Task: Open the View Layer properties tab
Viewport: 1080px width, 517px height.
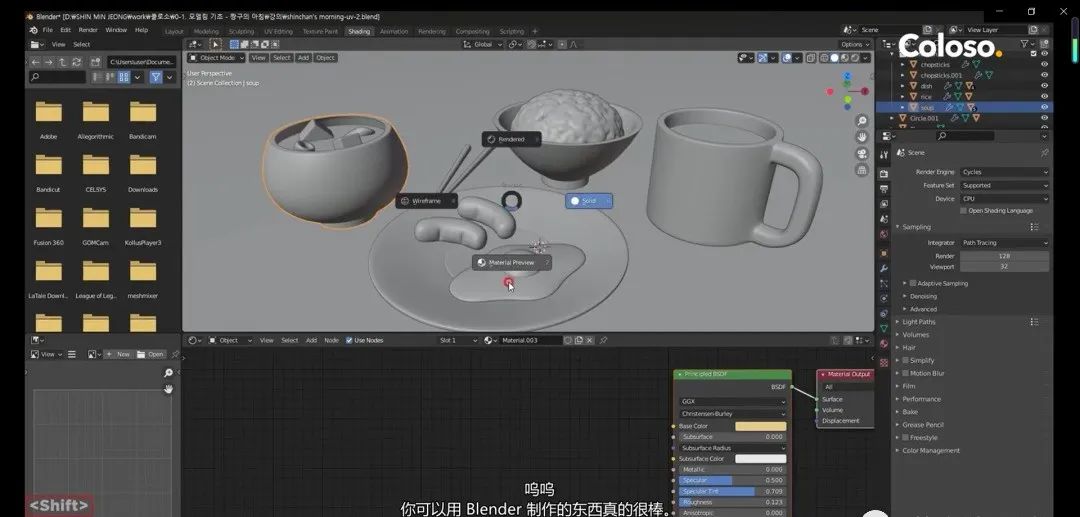Action: click(884, 204)
